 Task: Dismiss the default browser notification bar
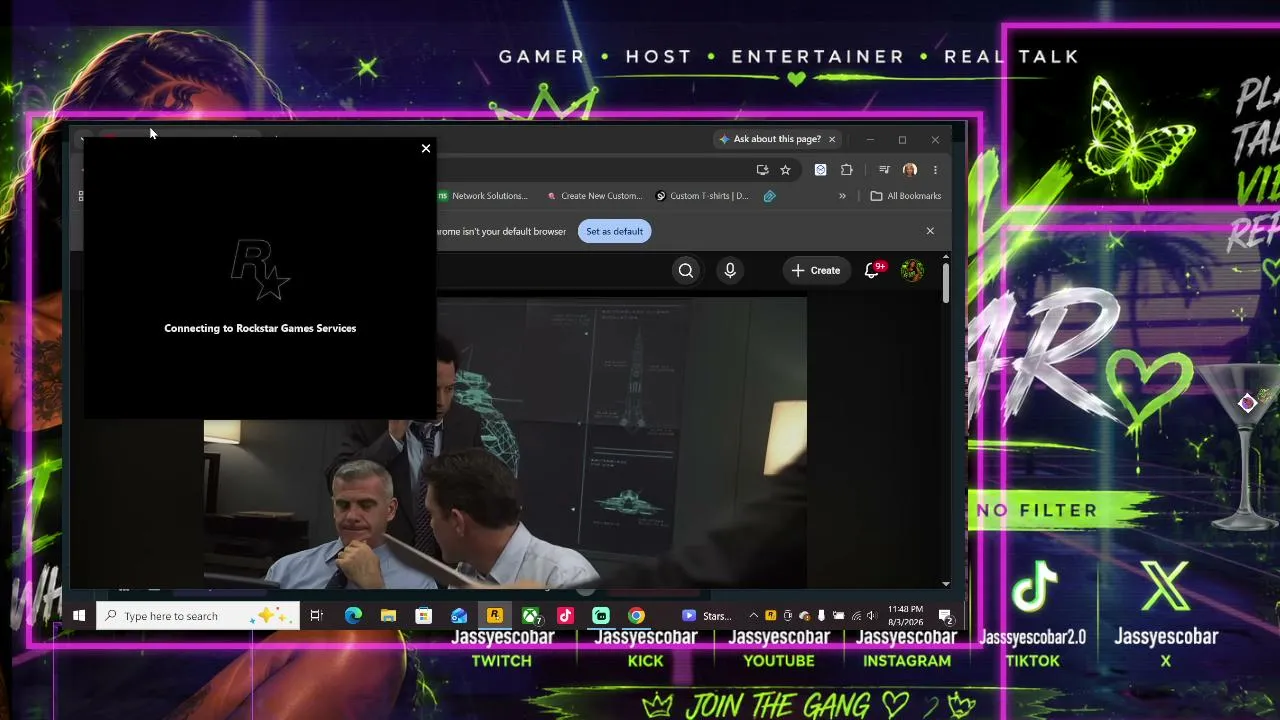click(x=930, y=231)
